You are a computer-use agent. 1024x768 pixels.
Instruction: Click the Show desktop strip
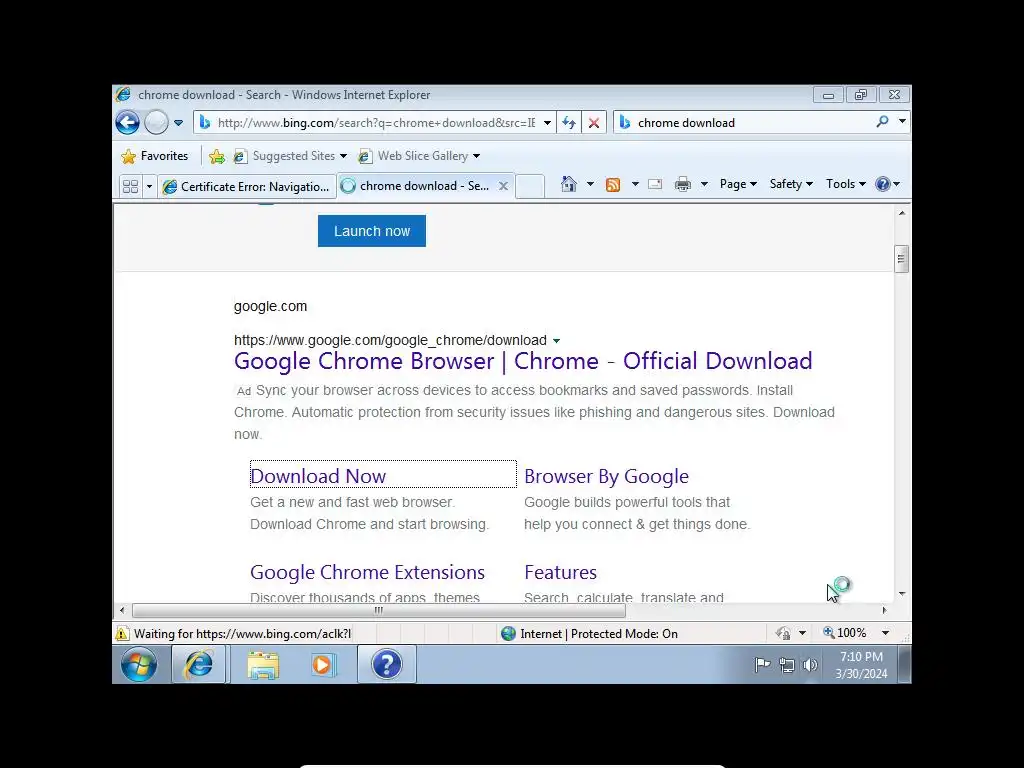[x=904, y=664]
